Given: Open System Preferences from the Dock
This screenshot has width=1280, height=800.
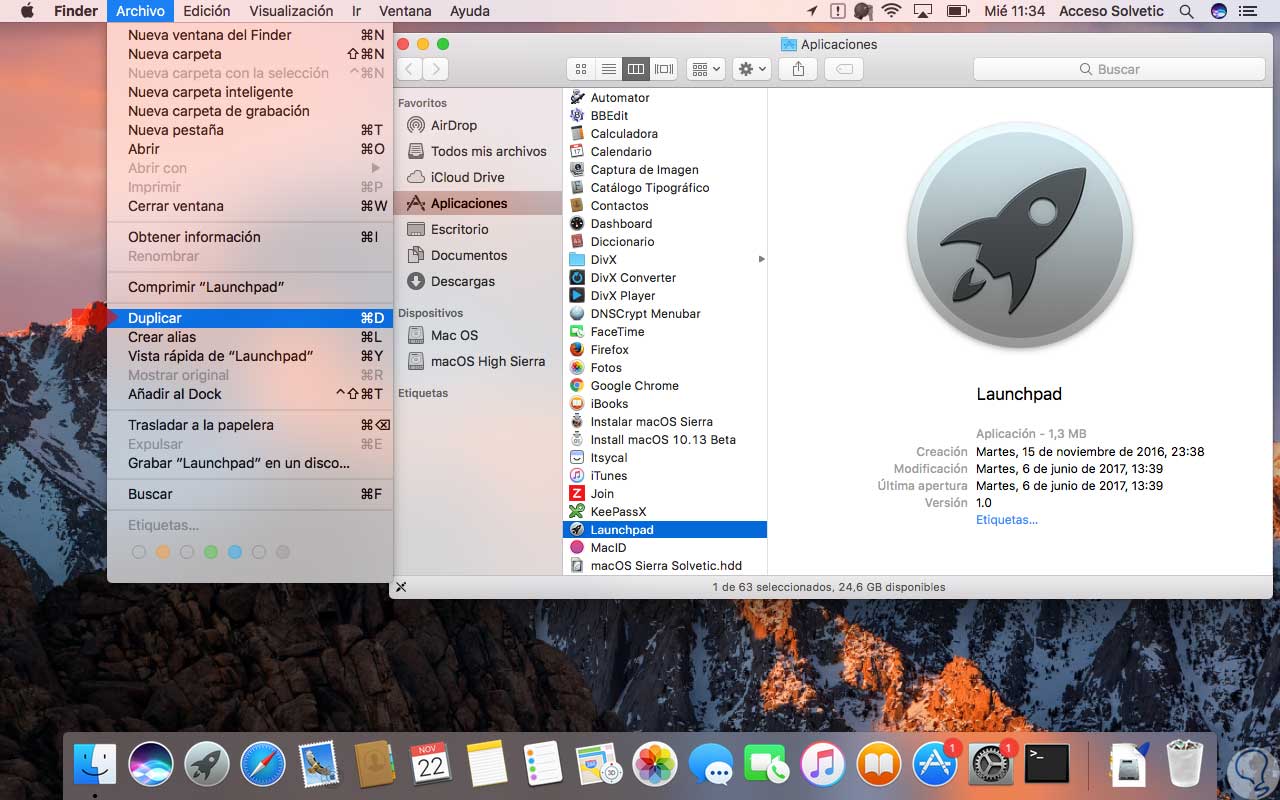Looking at the screenshot, I should point(991,765).
